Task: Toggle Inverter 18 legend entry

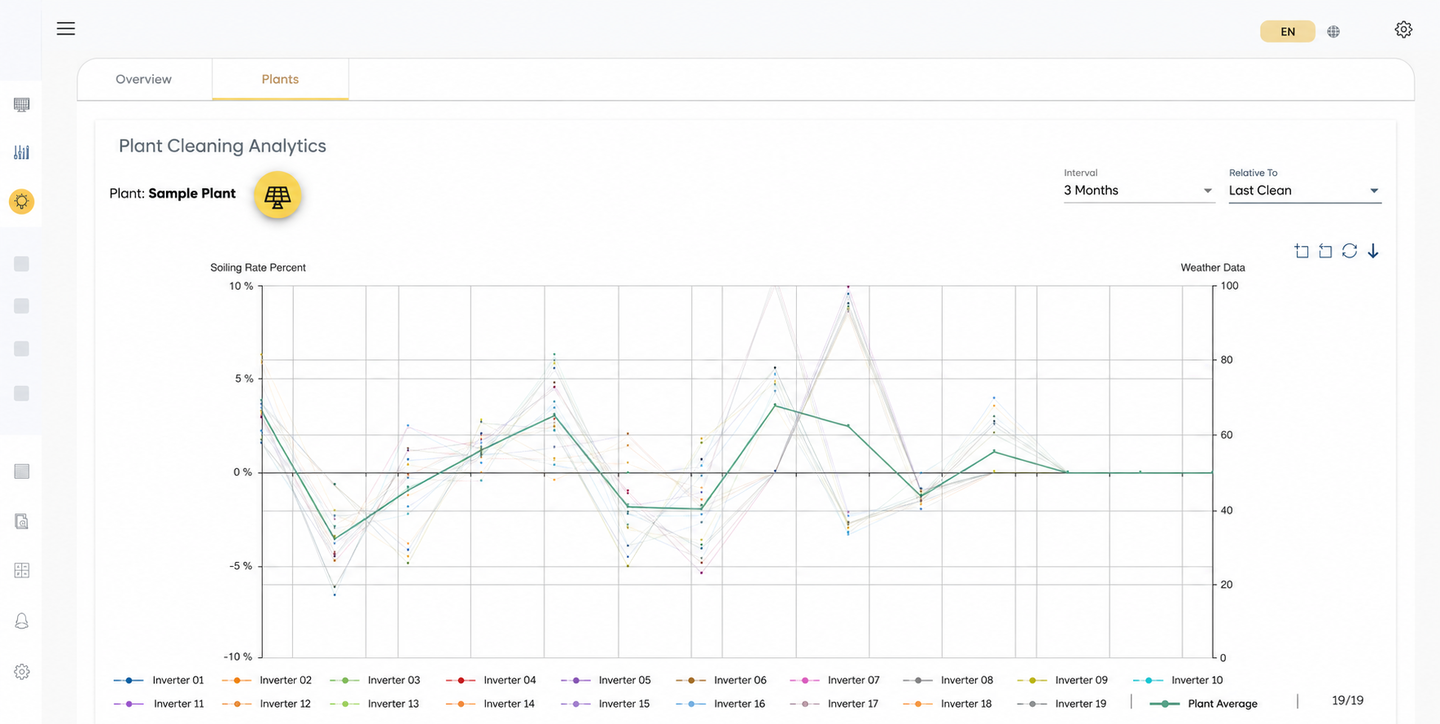Action: (x=947, y=704)
